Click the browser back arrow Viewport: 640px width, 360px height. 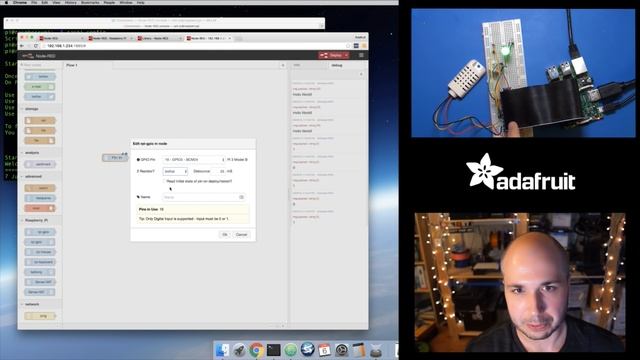click(x=22, y=46)
